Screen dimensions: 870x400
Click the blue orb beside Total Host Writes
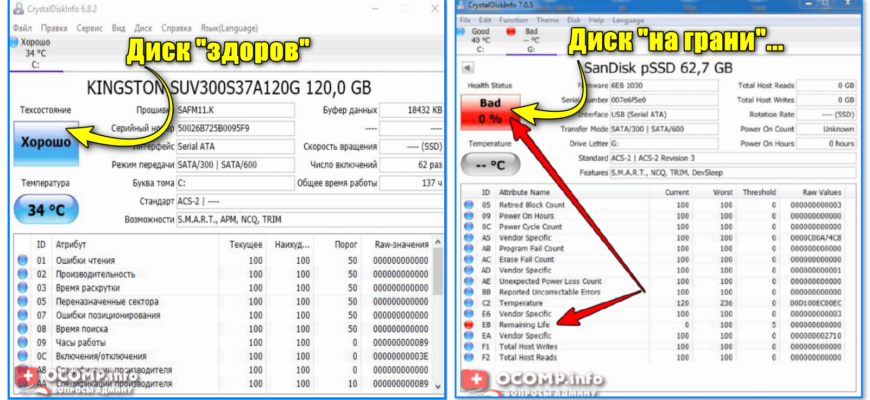(x=469, y=346)
